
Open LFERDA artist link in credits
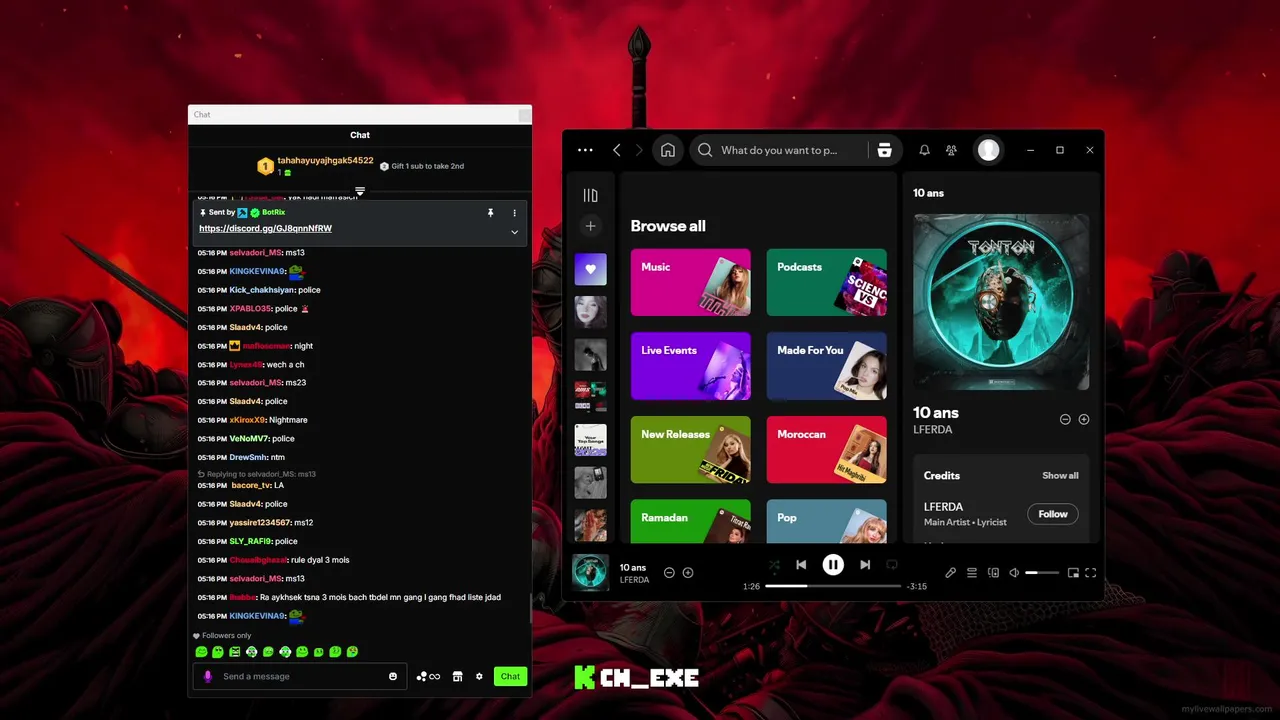tap(943, 507)
